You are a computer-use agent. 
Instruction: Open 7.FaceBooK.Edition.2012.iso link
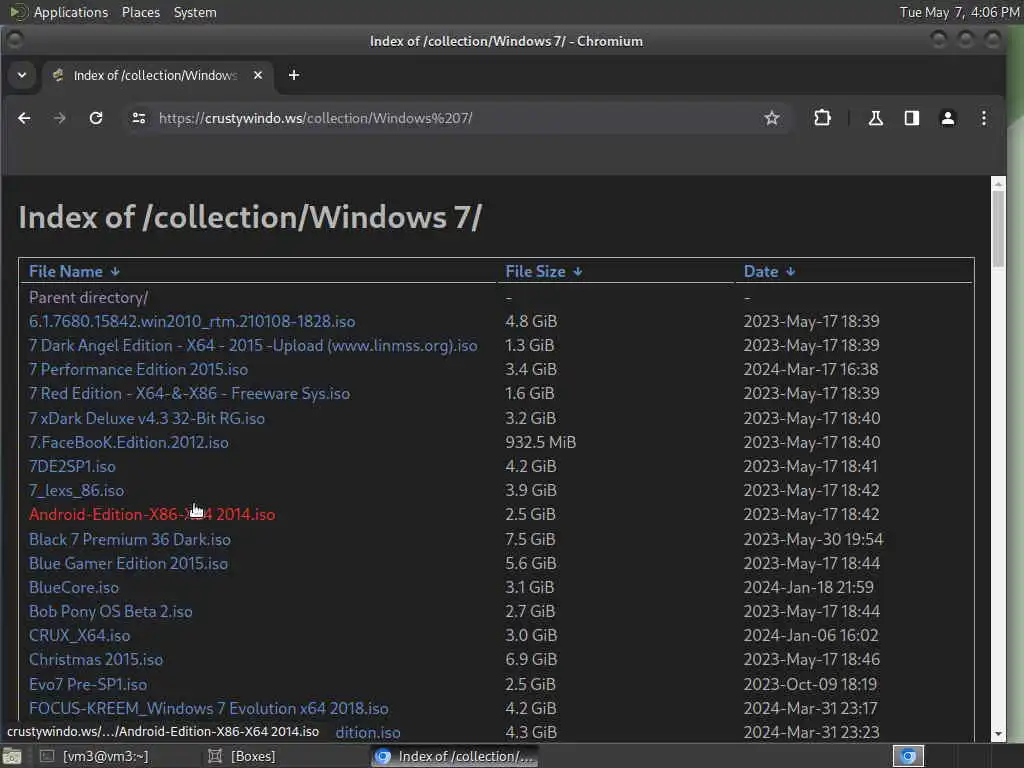point(129,443)
